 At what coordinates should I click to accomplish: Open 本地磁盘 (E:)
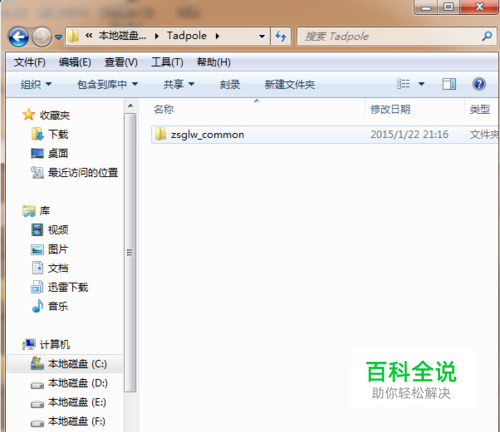pyautogui.click(x=77, y=402)
